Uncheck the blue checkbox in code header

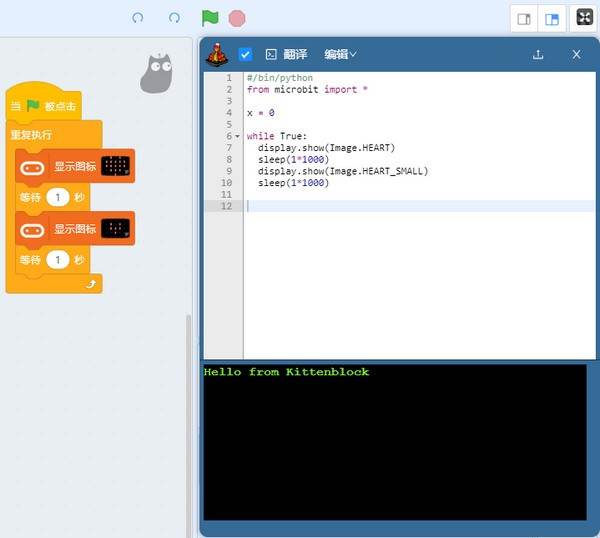pyautogui.click(x=245, y=54)
